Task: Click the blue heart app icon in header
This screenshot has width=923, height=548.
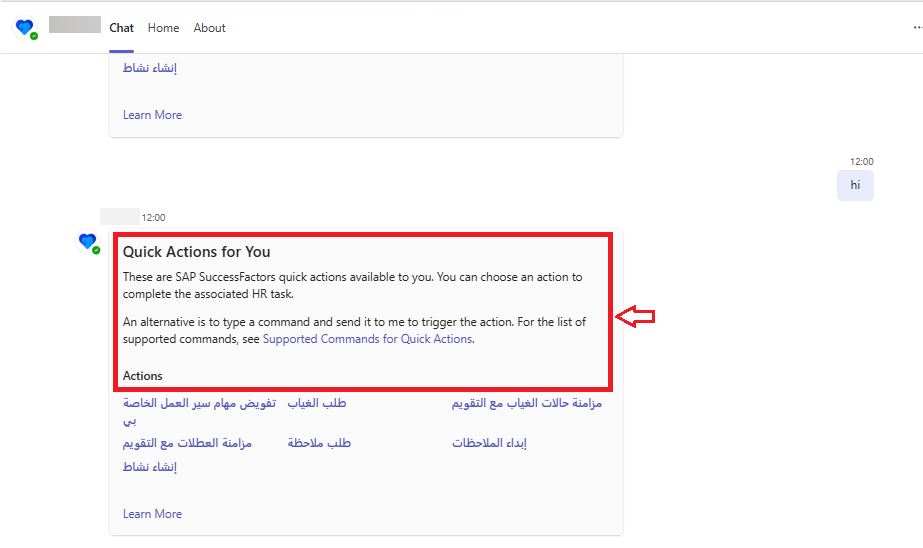Action: tap(25, 28)
